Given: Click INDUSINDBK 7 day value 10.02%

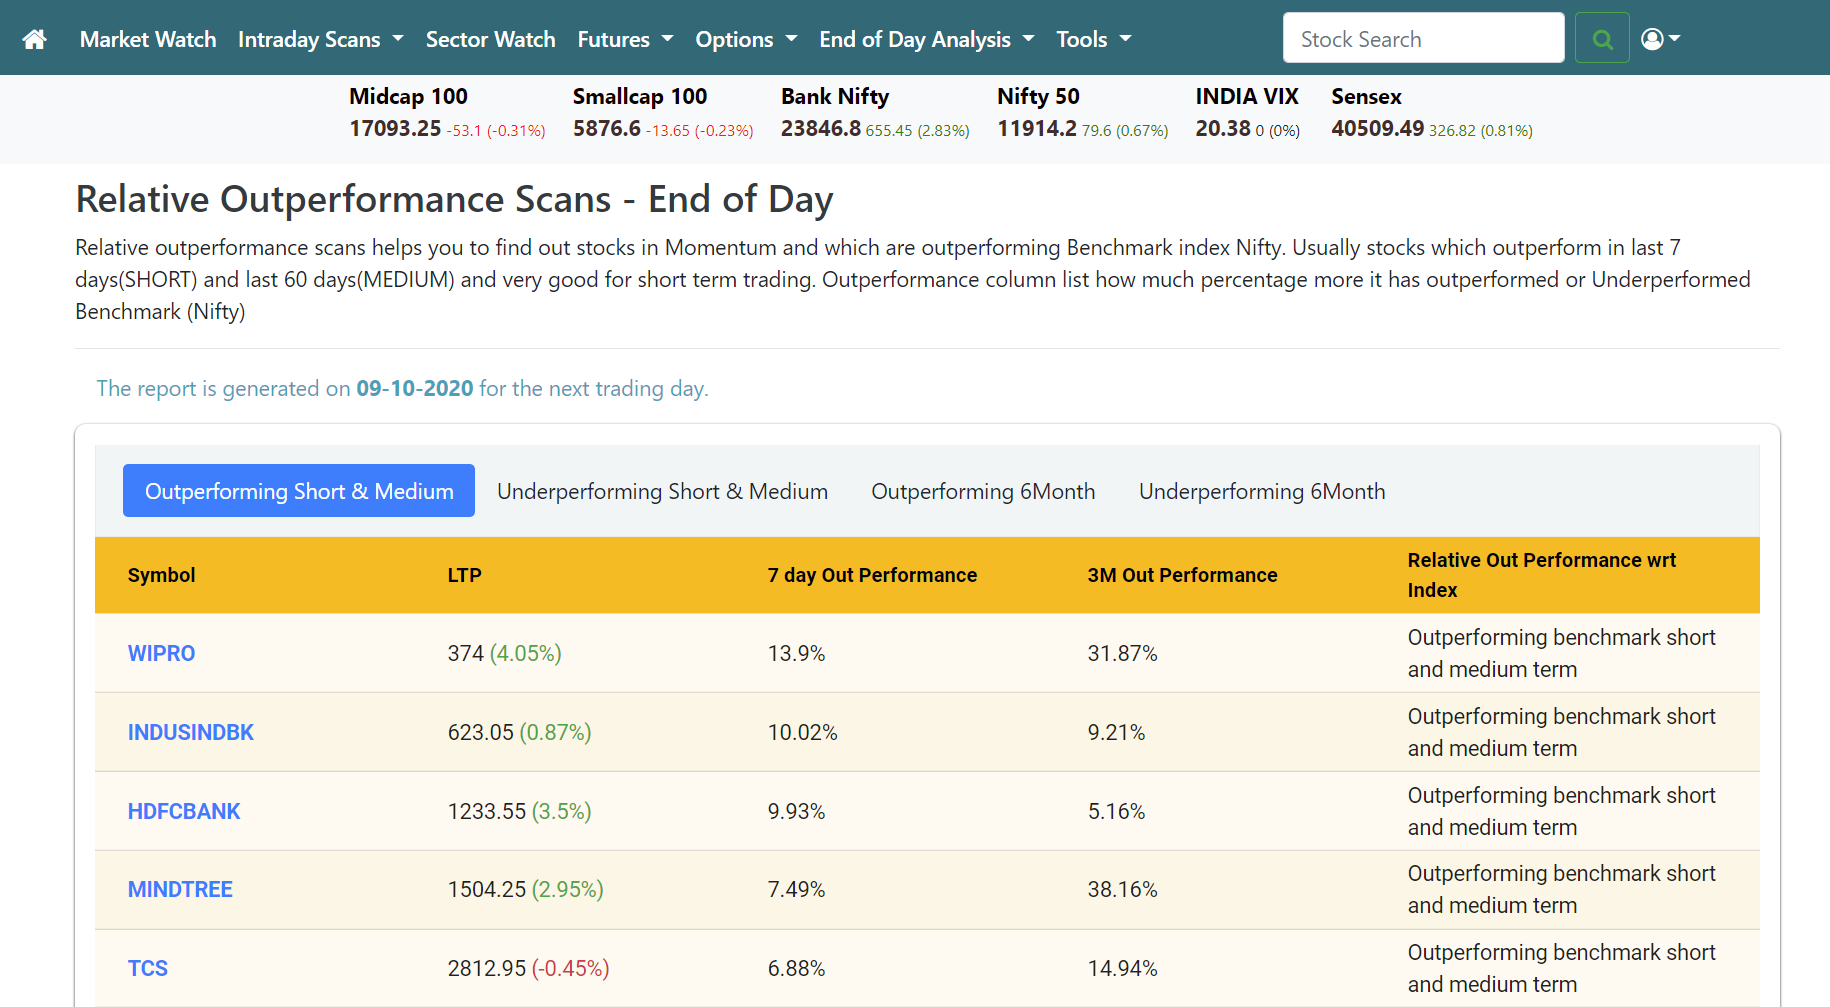Looking at the screenshot, I should [x=802, y=732].
